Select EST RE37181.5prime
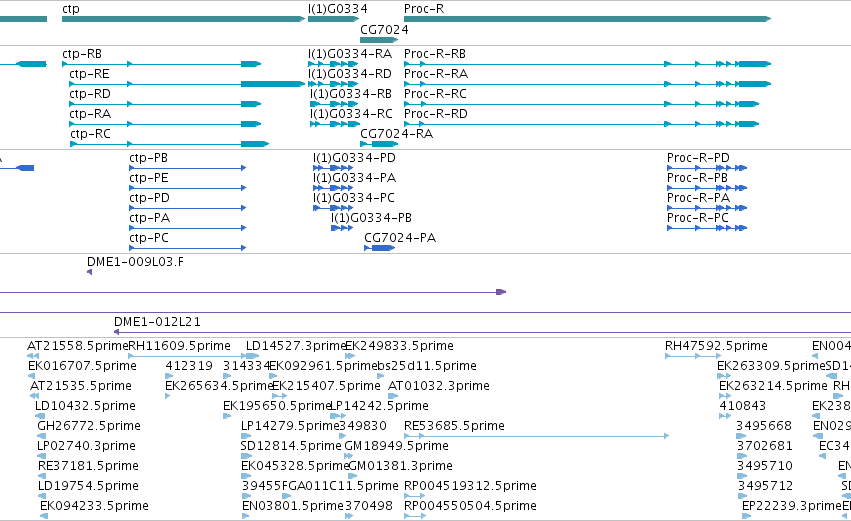851x521 pixels. 42,476
